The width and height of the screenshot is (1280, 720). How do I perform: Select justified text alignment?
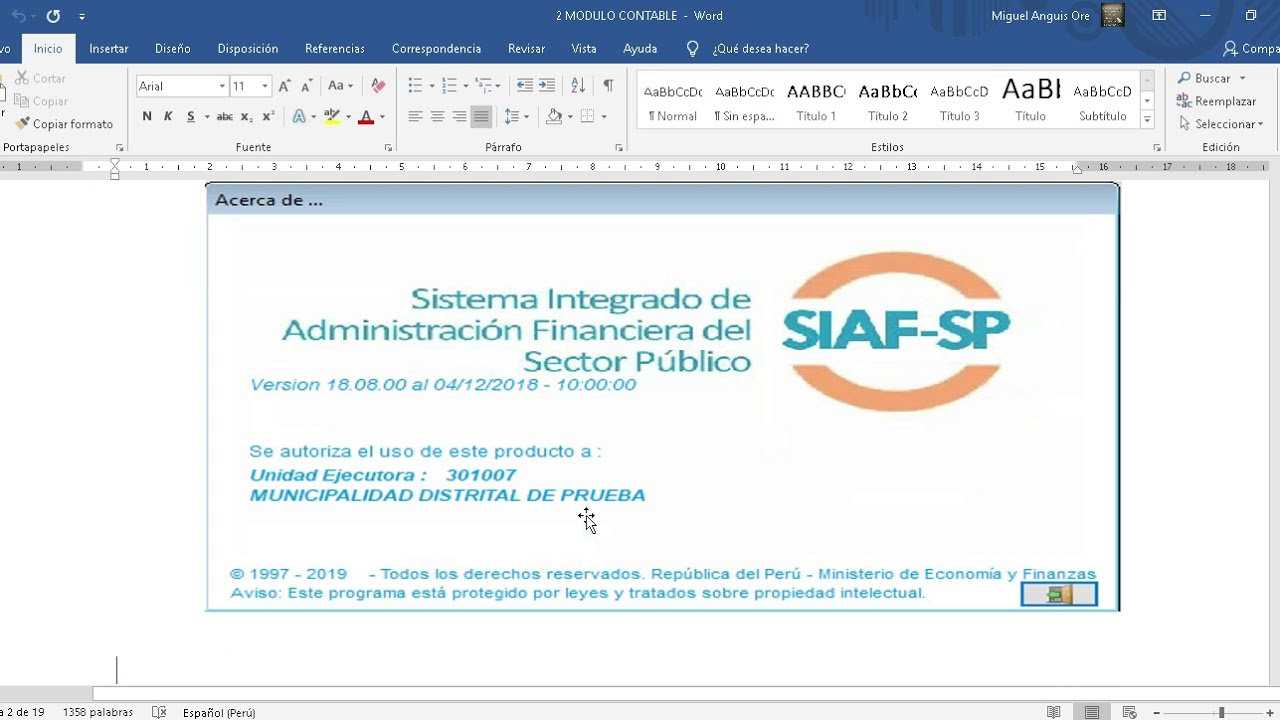click(481, 117)
